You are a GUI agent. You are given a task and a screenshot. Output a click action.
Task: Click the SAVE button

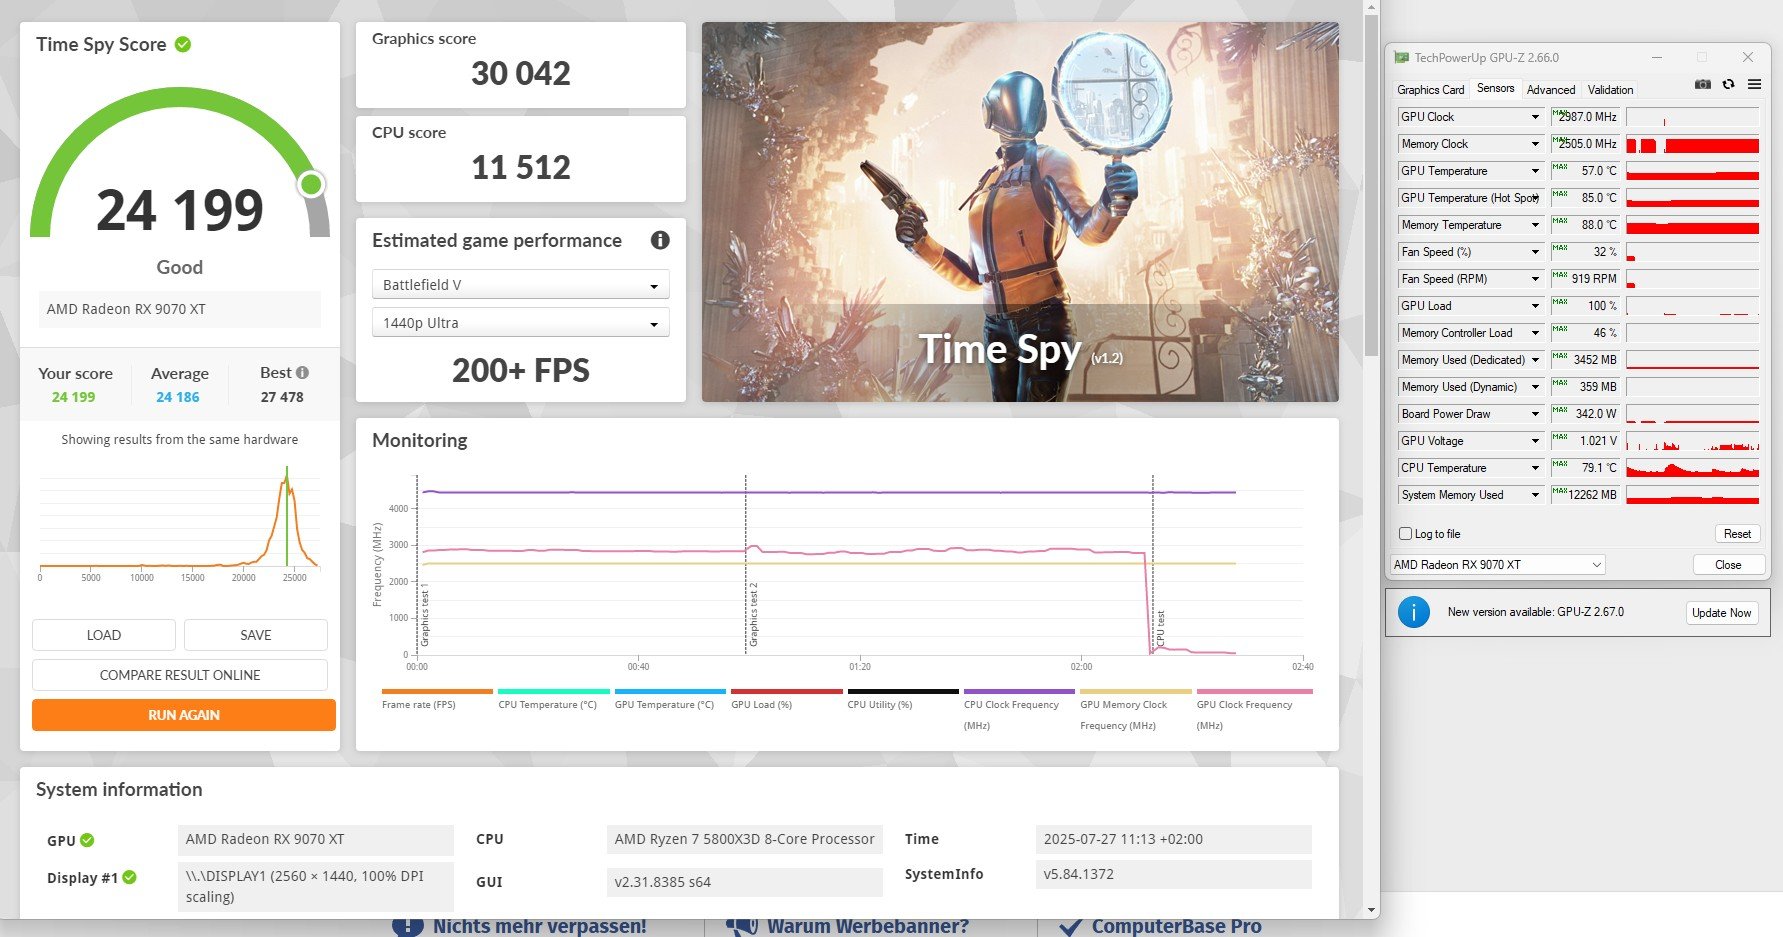[256, 635]
